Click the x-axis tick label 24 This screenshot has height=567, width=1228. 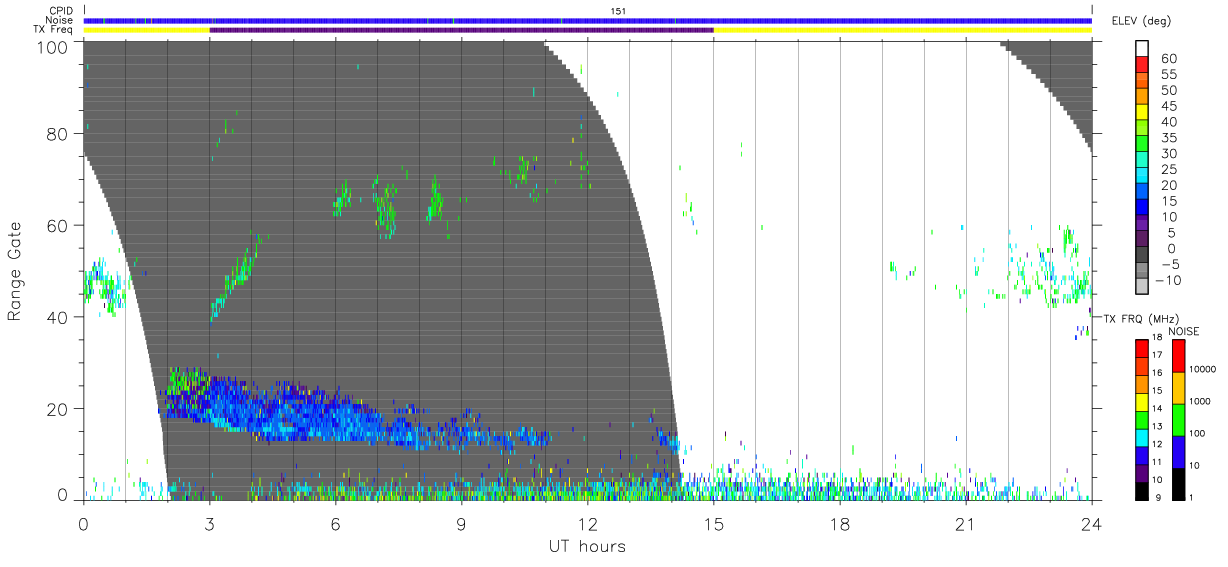(x=1091, y=523)
